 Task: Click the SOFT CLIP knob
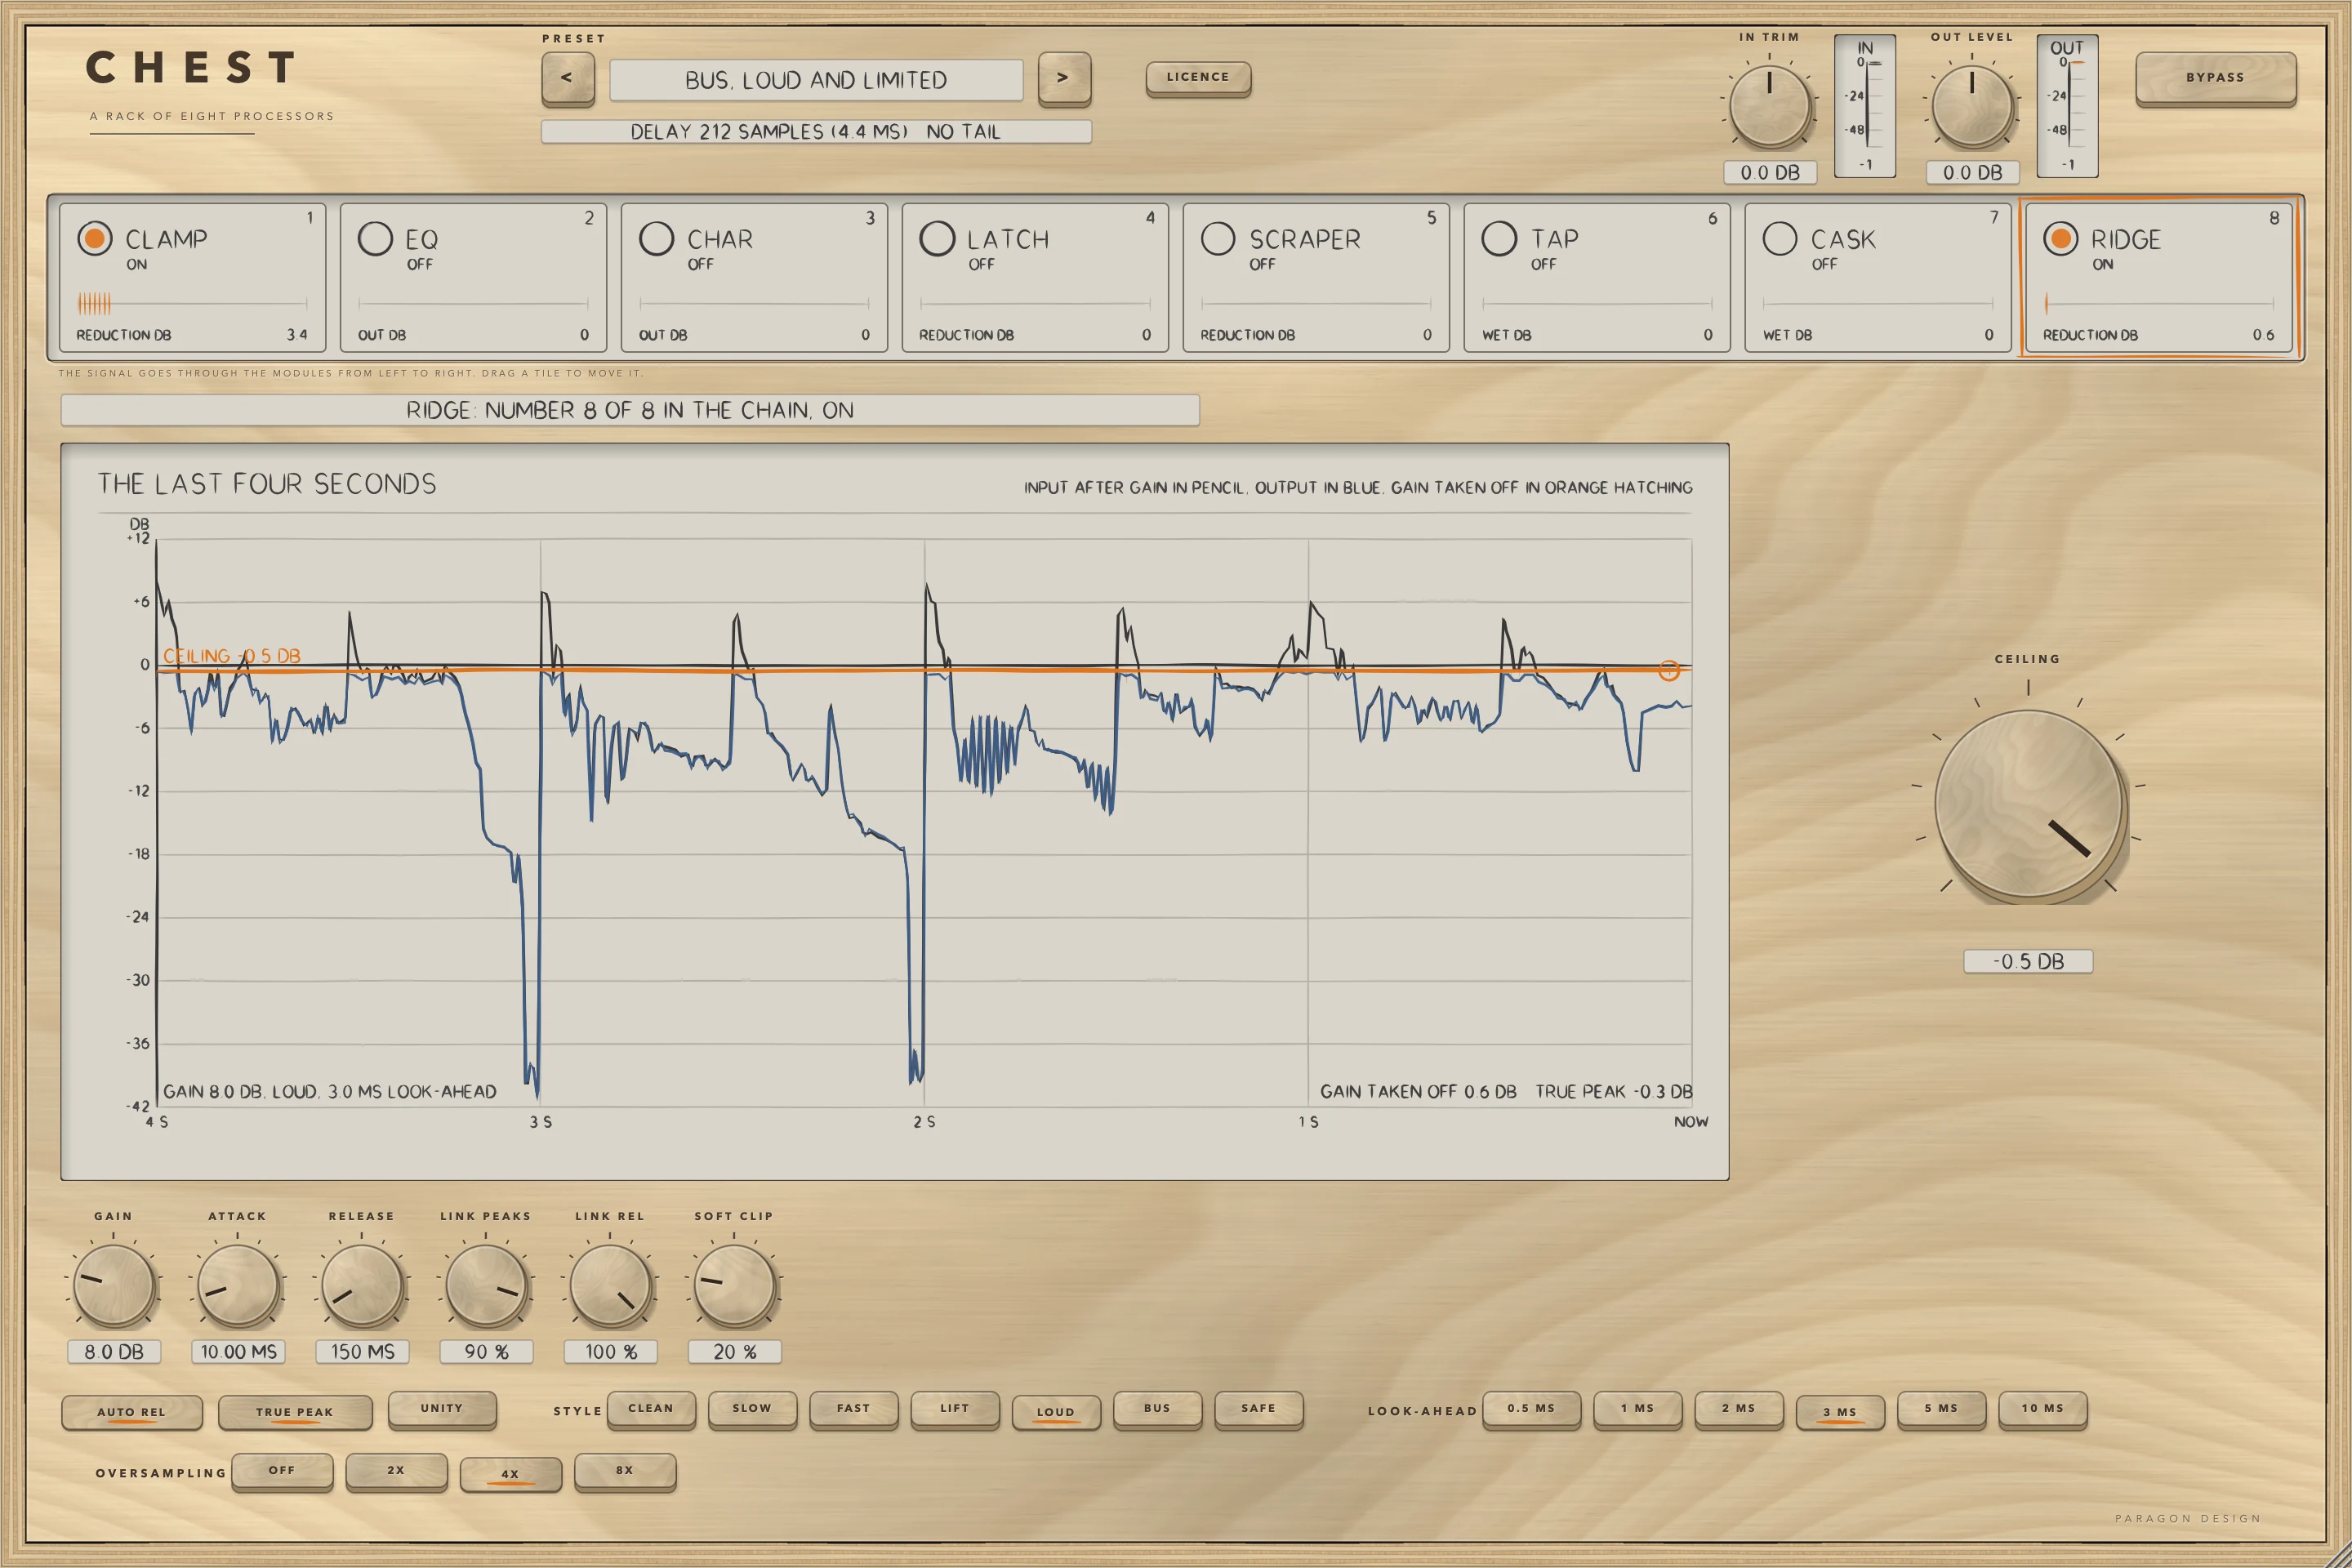(x=734, y=1285)
